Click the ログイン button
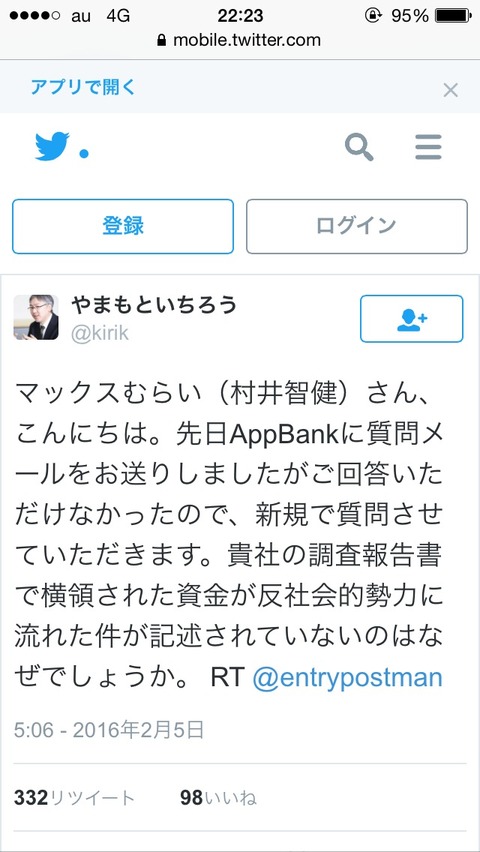This screenshot has width=480, height=852. coord(357,226)
